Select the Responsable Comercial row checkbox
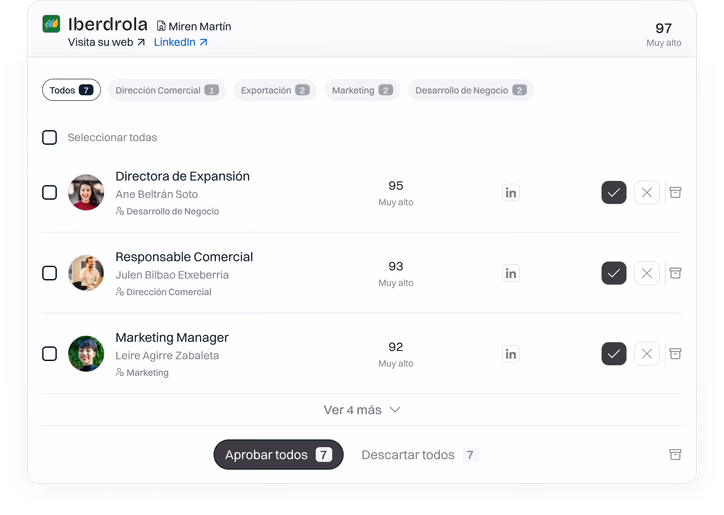The image size is (724, 515). [x=49, y=273]
